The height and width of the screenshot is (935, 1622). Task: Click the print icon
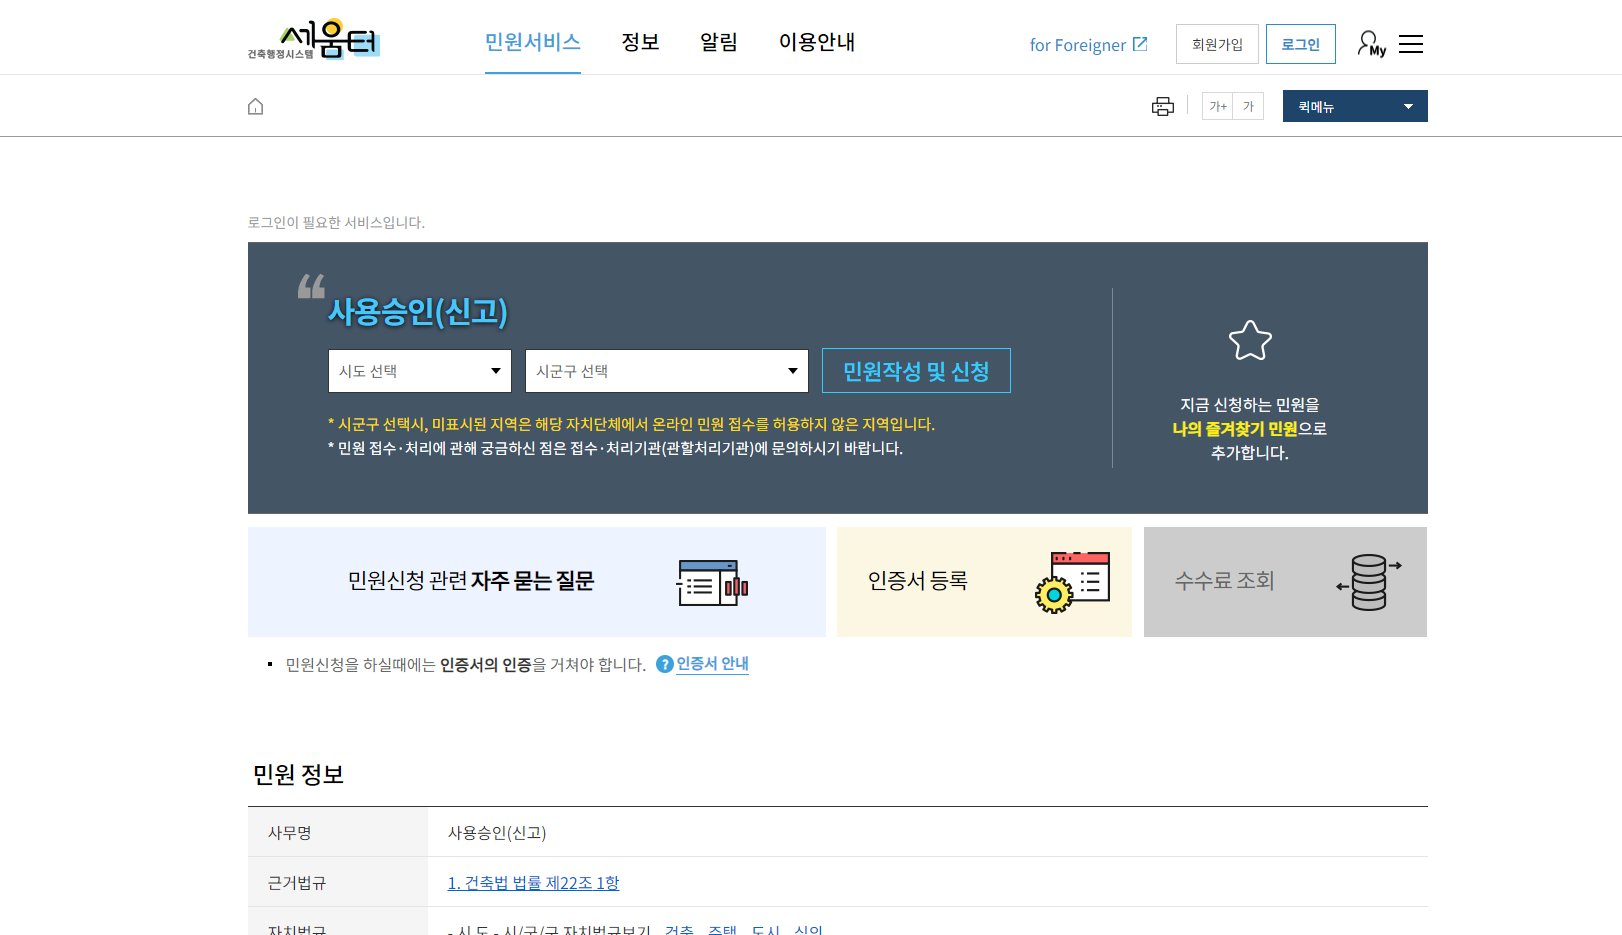point(1162,105)
